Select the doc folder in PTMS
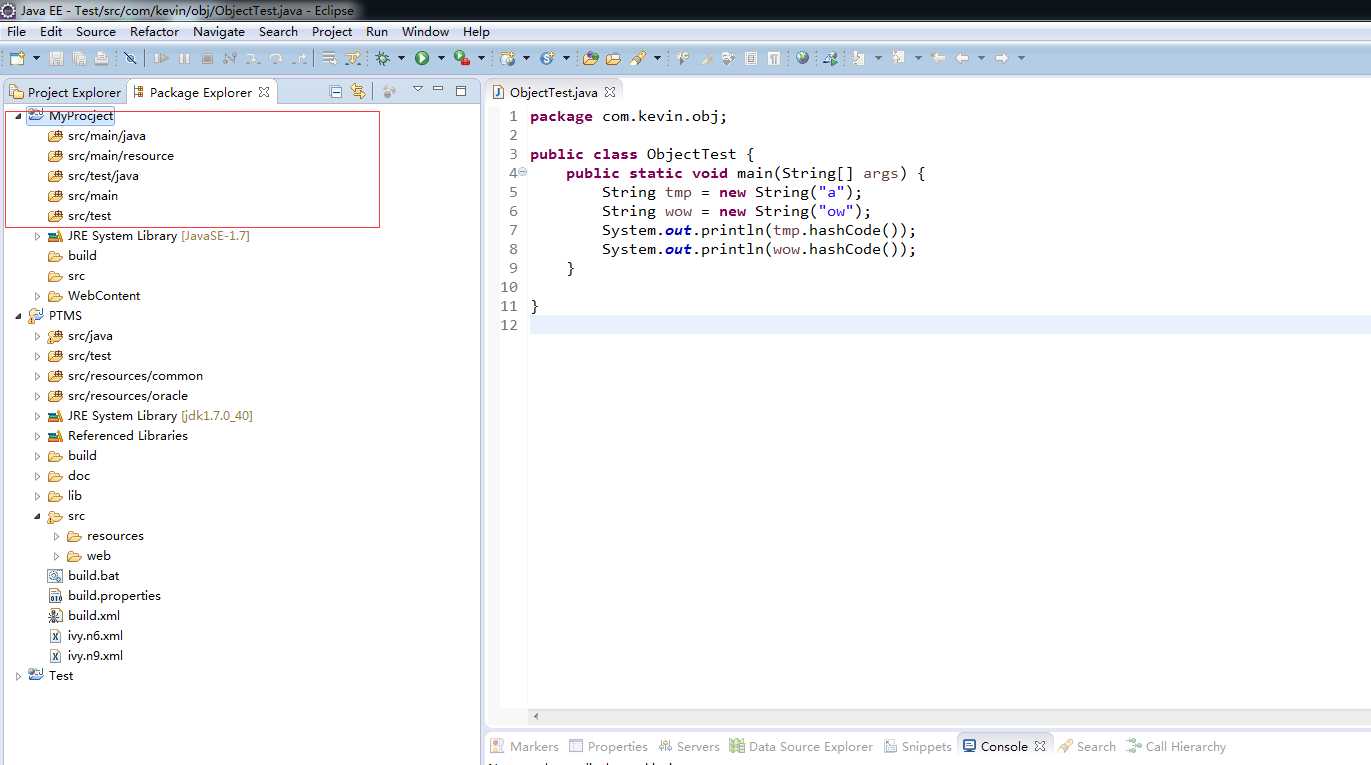This screenshot has height=765, width=1371. 69,476
